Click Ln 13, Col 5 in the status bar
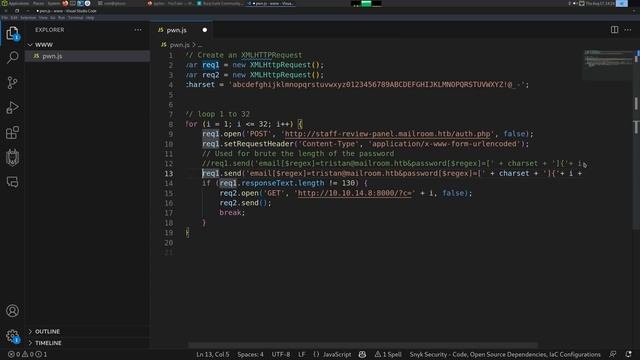The image size is (640, 360). [213, 354]
